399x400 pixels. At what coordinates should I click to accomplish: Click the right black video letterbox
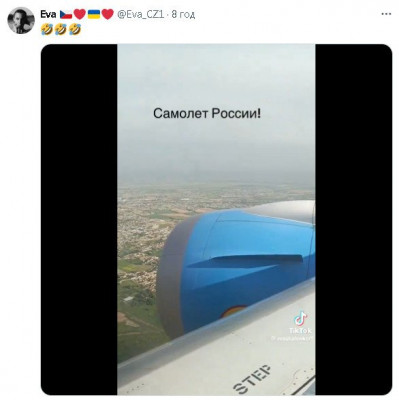click(x=354, y=219)
